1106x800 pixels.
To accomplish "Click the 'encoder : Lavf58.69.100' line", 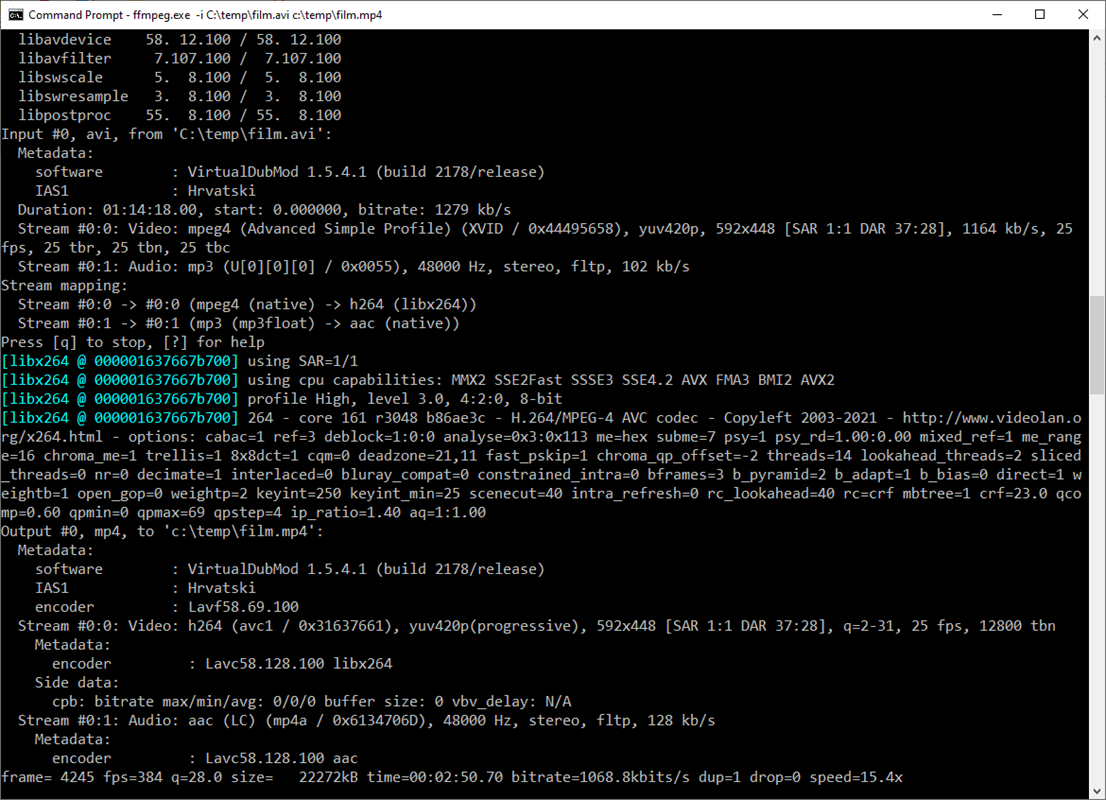I will [167, 607].
